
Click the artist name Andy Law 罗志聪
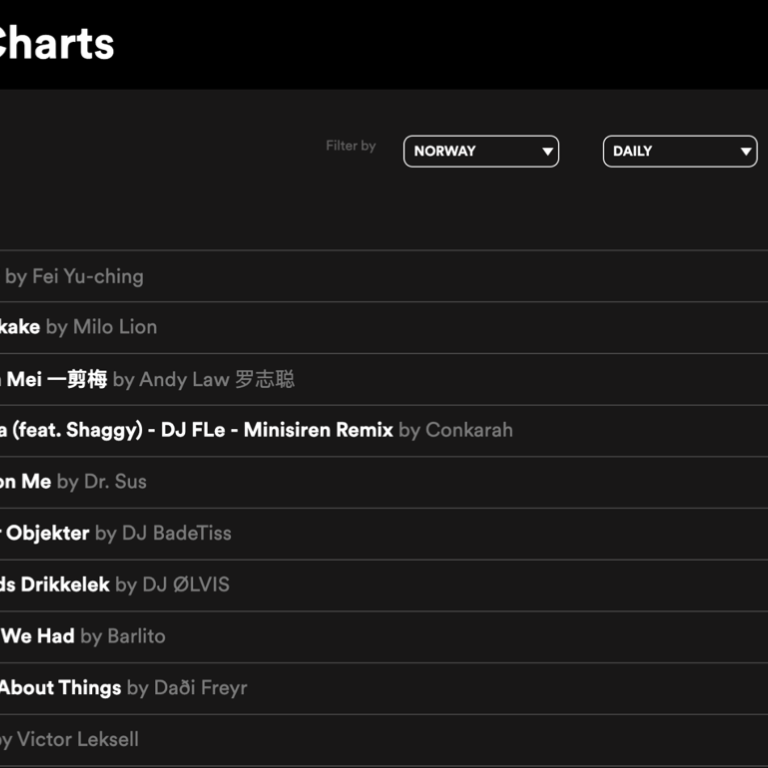tap(217, 379)
